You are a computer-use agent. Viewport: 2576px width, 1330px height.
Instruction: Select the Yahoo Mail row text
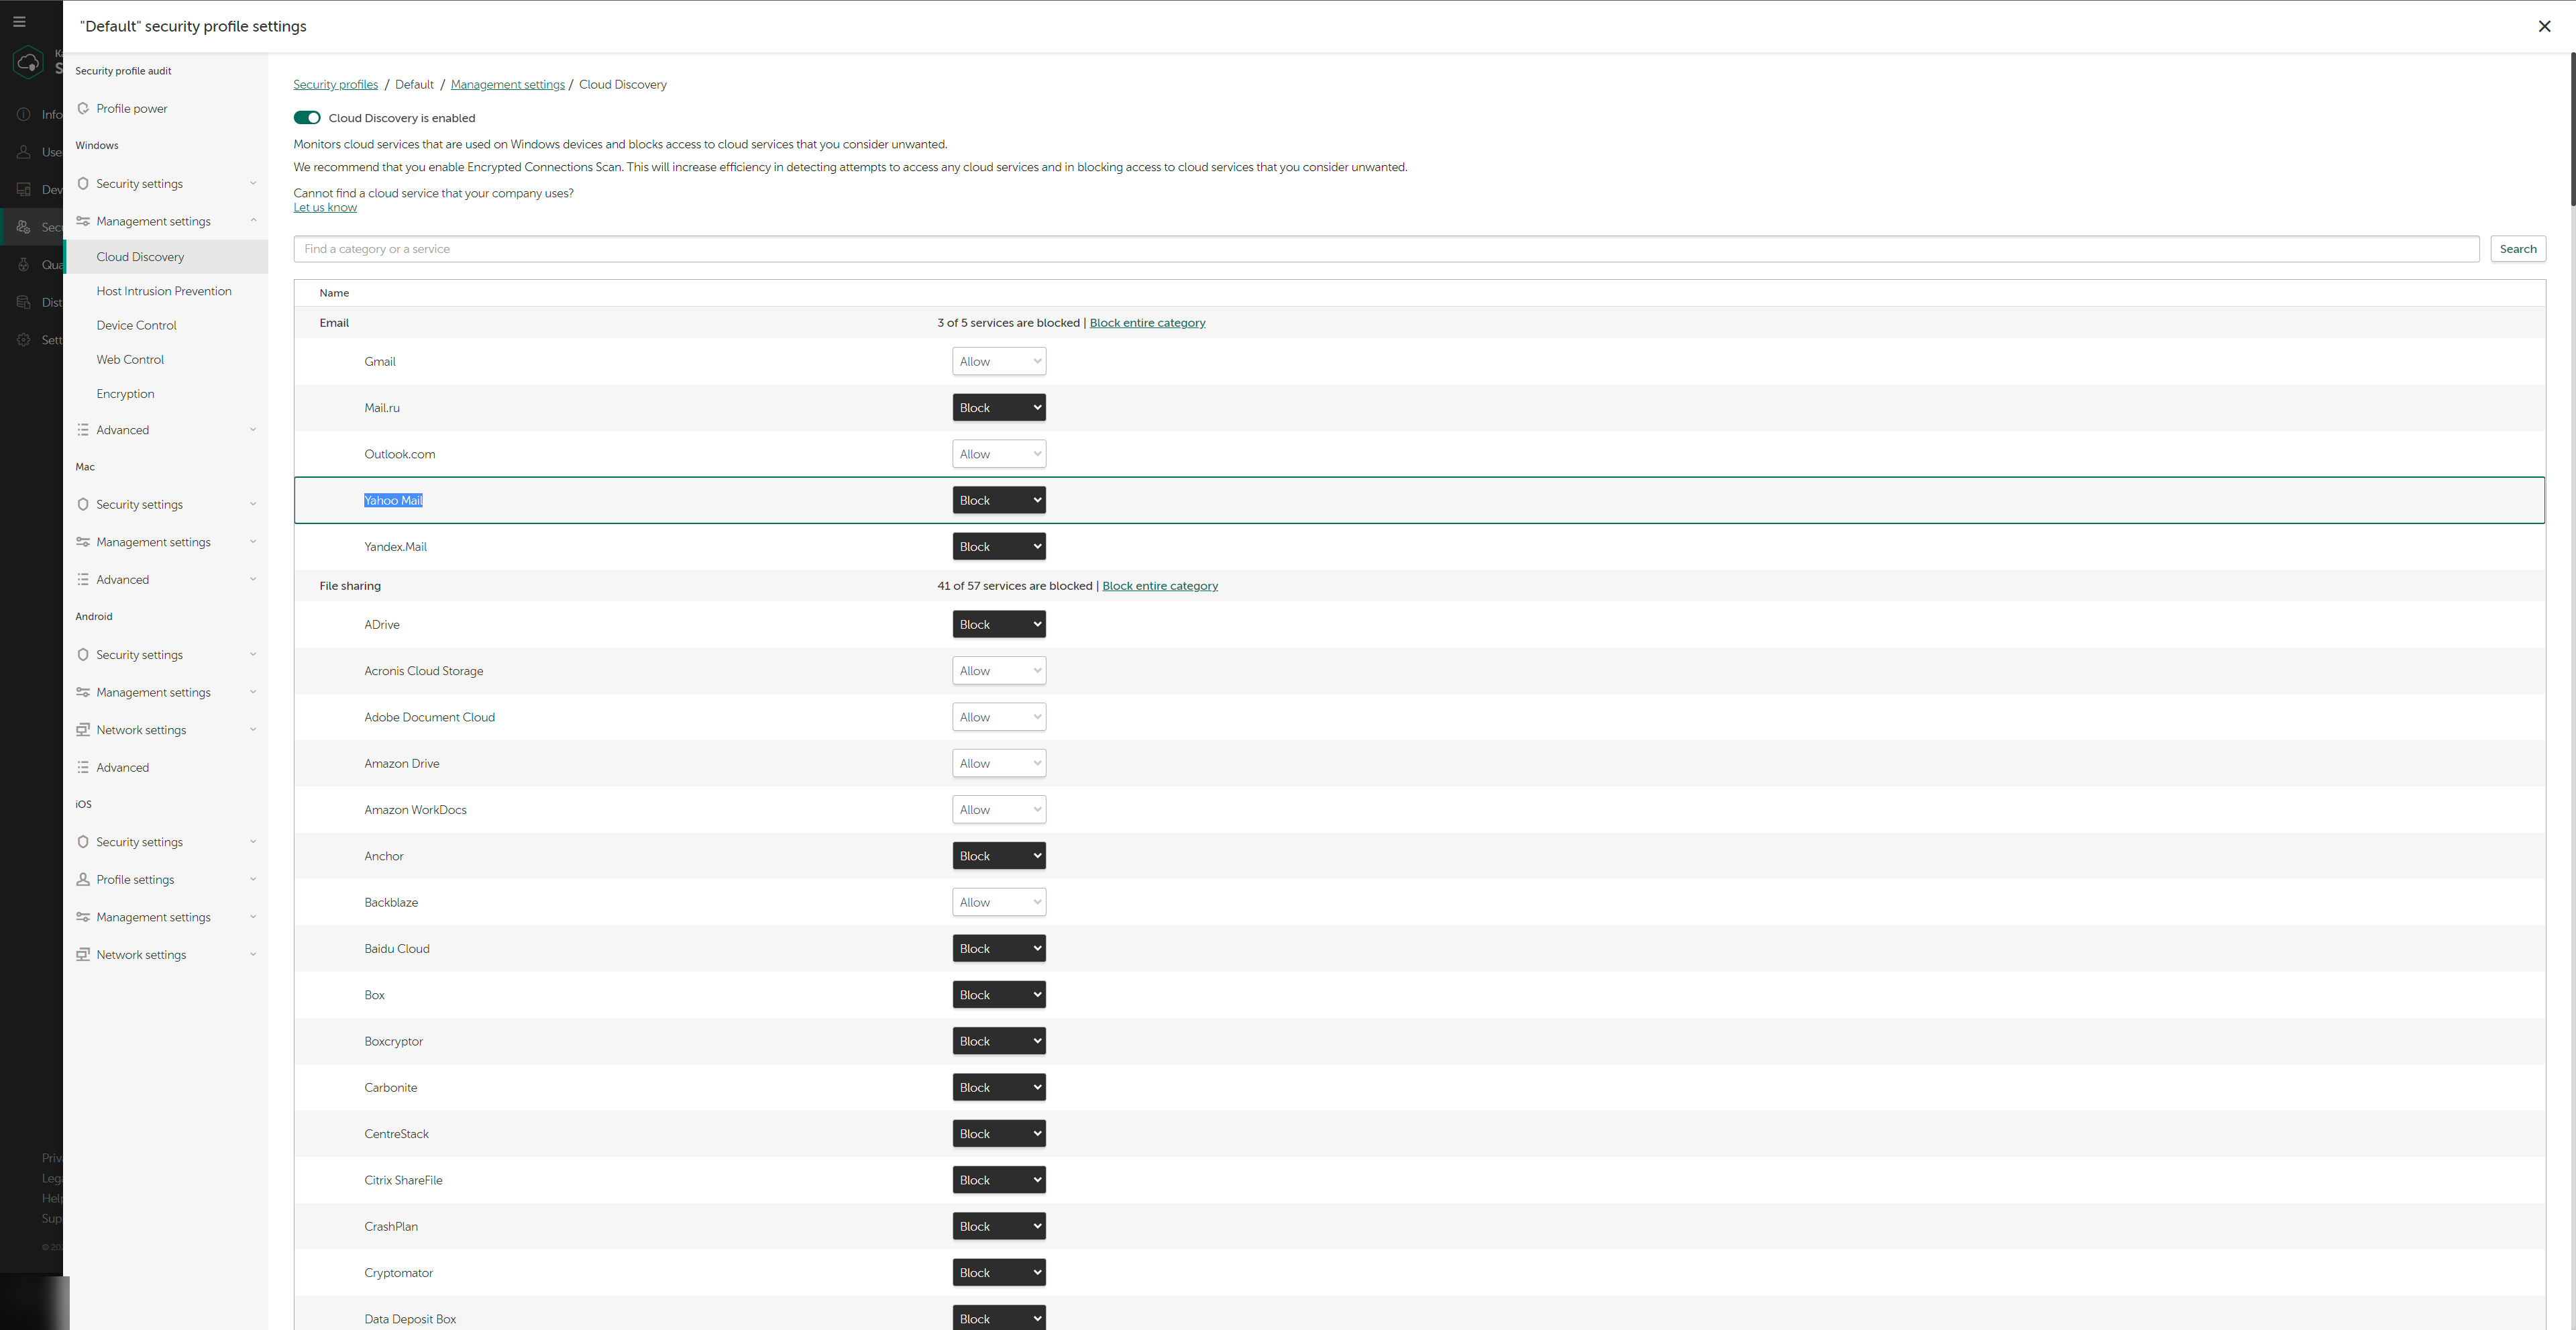(393, 500)
